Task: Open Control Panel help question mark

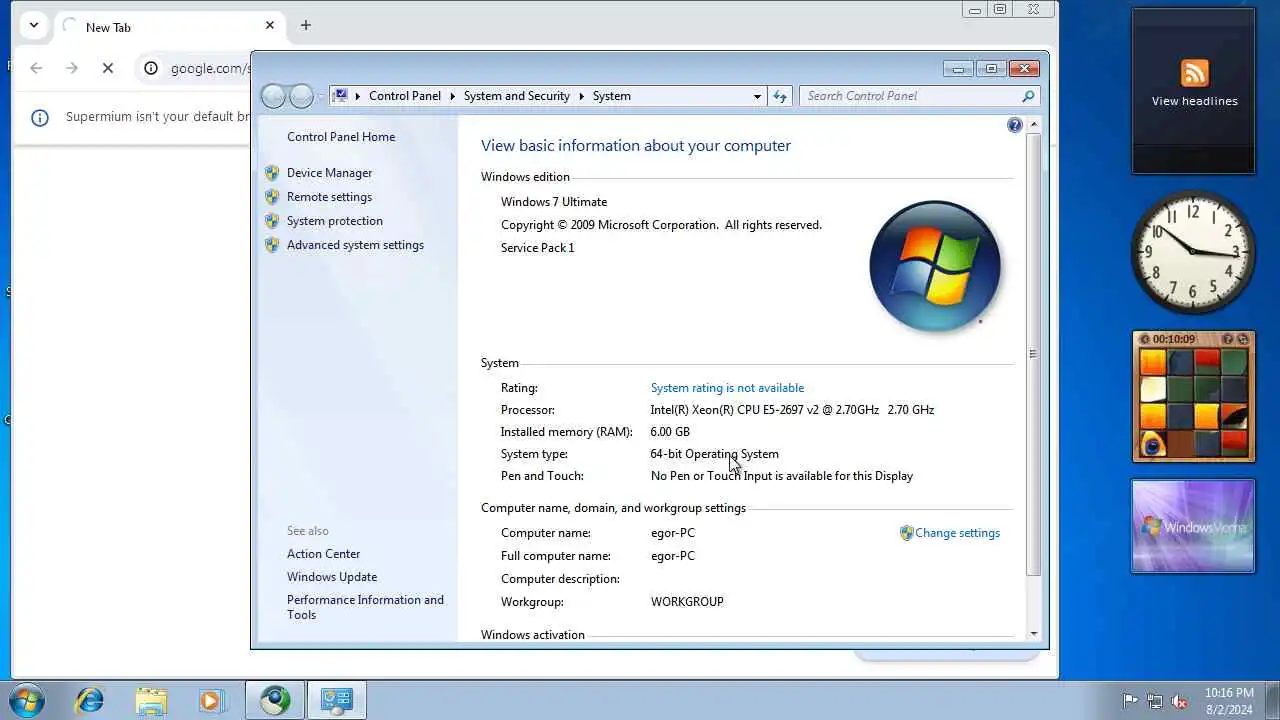Action: 1015,125
